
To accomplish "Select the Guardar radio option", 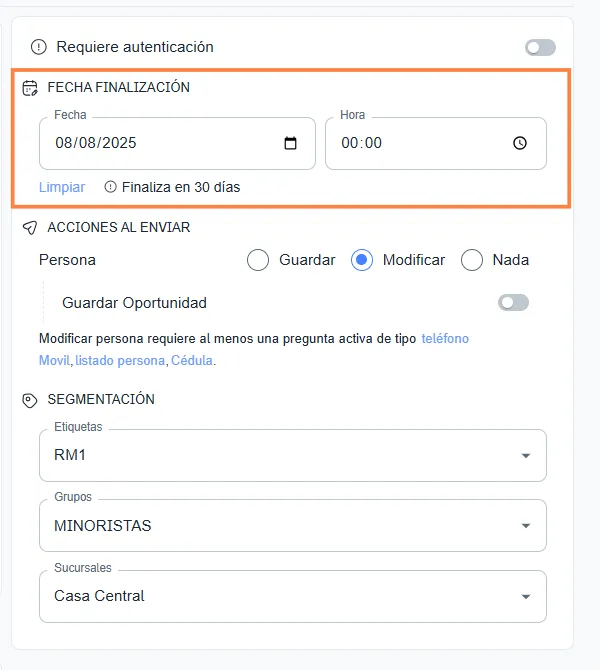I will [258, 260].
